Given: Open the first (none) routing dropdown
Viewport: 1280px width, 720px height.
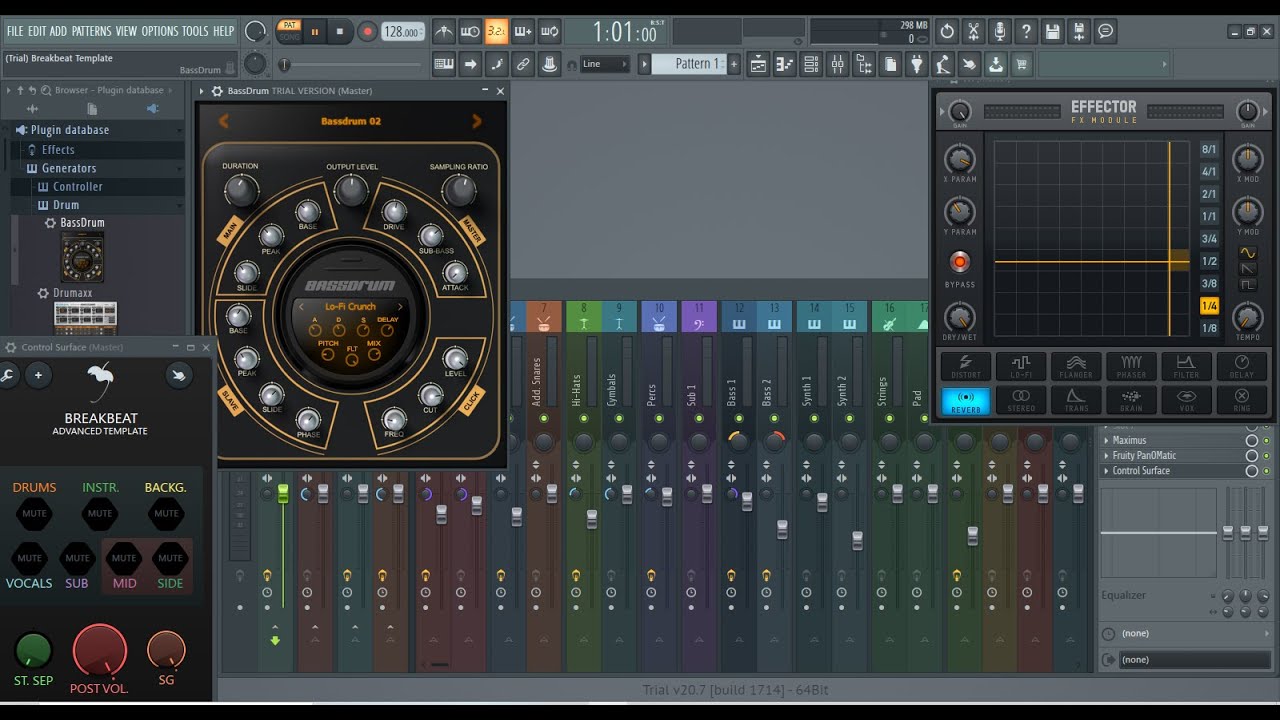Looking at the screenshot, I should tap(1187, 633).
